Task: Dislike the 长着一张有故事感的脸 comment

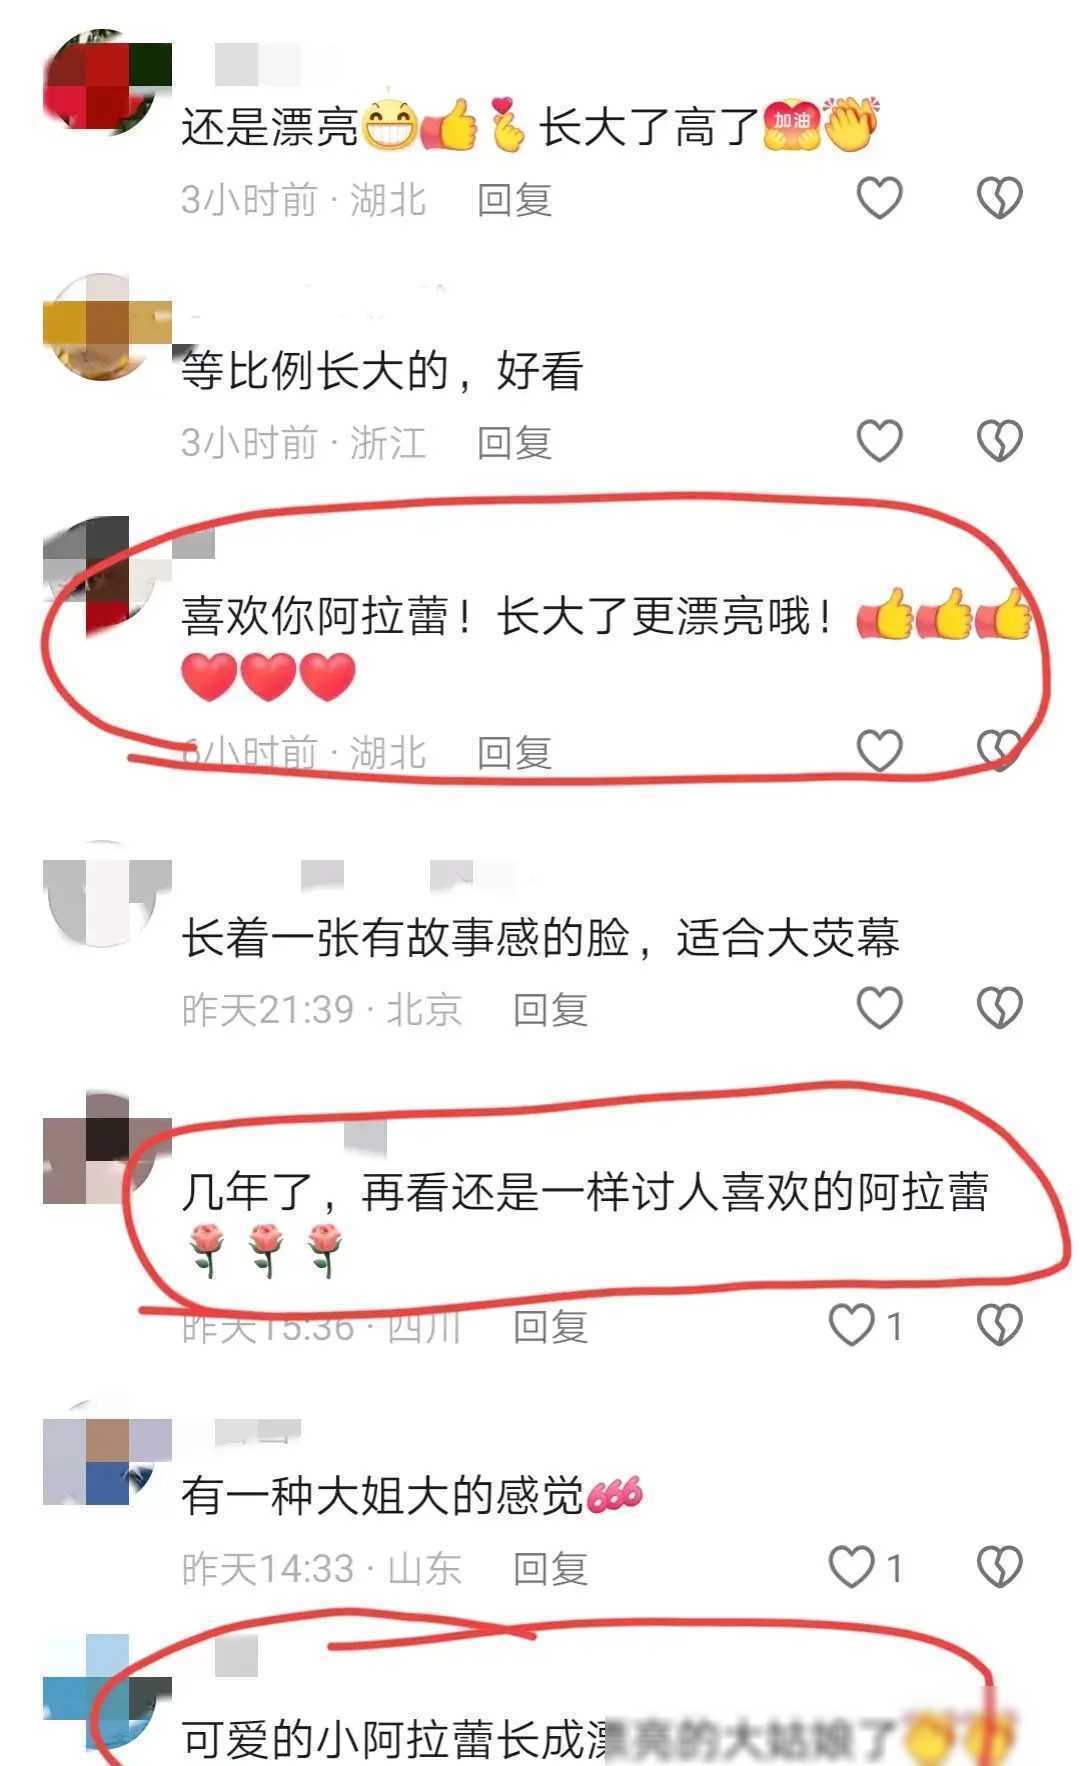Action: [999, 1008]
